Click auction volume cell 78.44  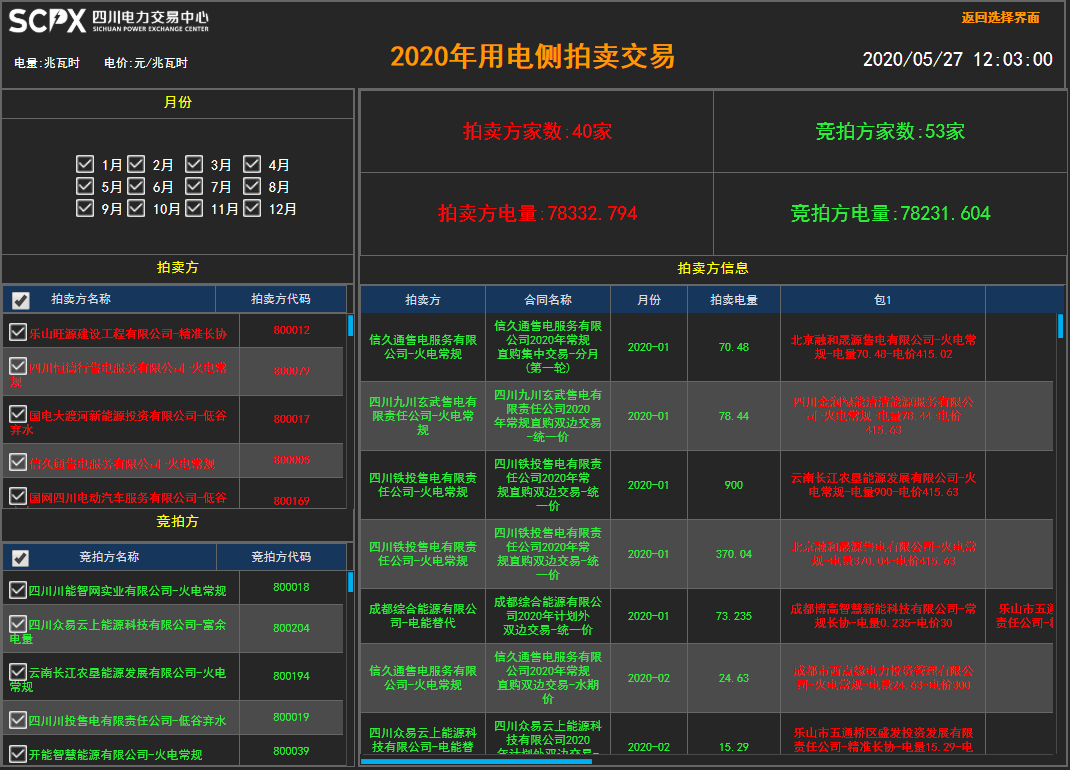tap(734, 416)
